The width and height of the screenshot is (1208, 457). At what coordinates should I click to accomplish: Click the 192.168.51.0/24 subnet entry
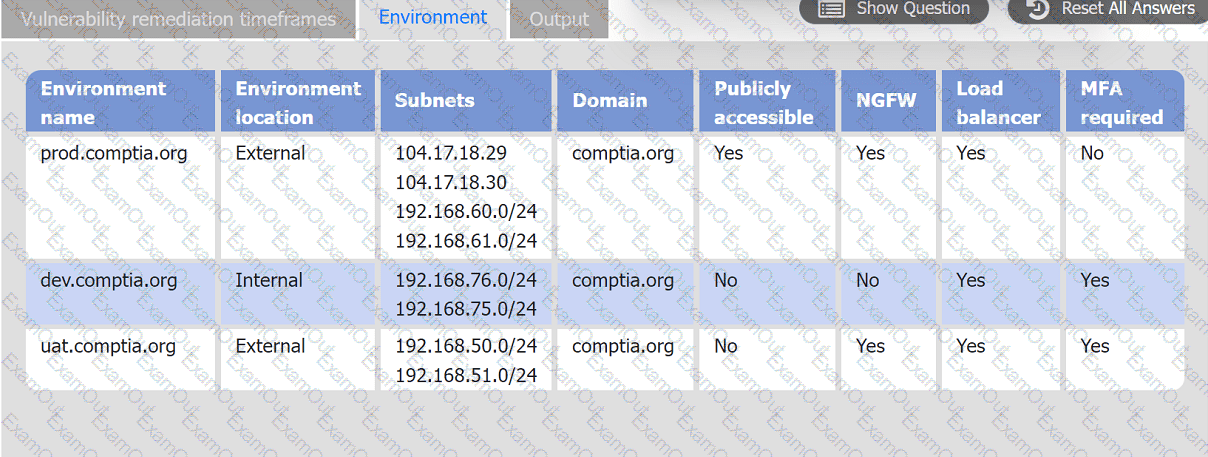466,376
